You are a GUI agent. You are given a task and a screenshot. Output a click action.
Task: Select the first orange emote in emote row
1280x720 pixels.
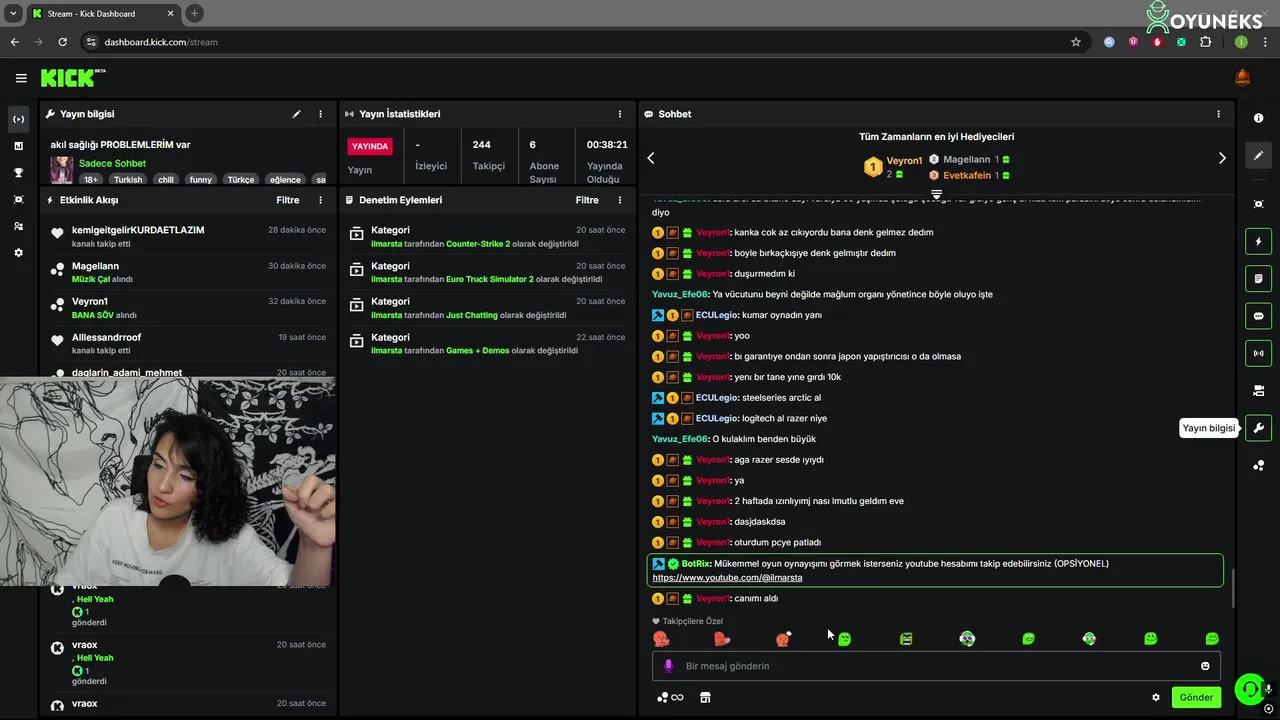coord(660,638)
